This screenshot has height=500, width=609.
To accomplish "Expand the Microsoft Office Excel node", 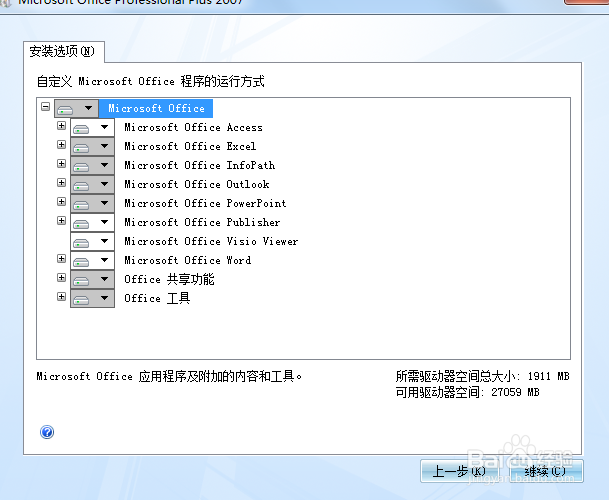I will [61, 145].
